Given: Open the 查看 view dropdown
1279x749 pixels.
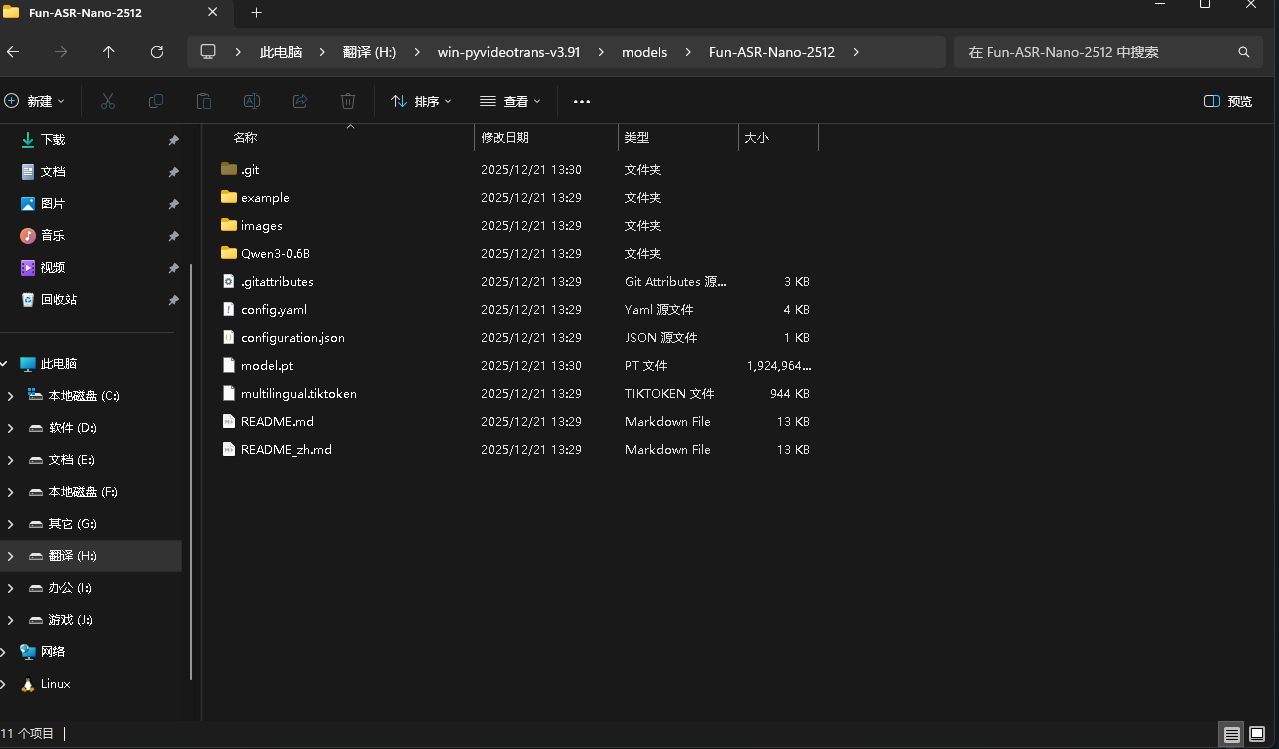Looking at the screenshot, I should tap(510, 101).
